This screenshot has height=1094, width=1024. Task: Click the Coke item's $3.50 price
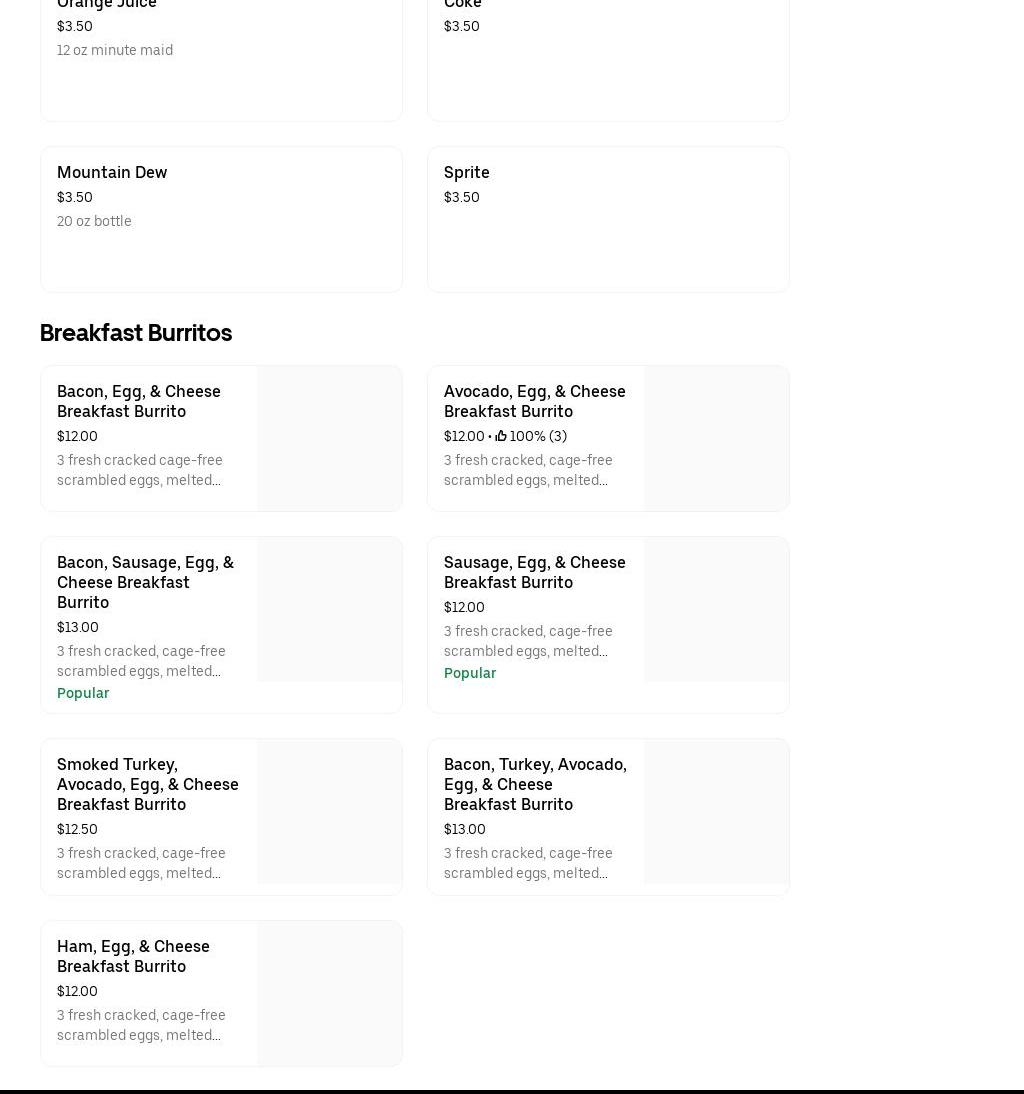point(461,26)
